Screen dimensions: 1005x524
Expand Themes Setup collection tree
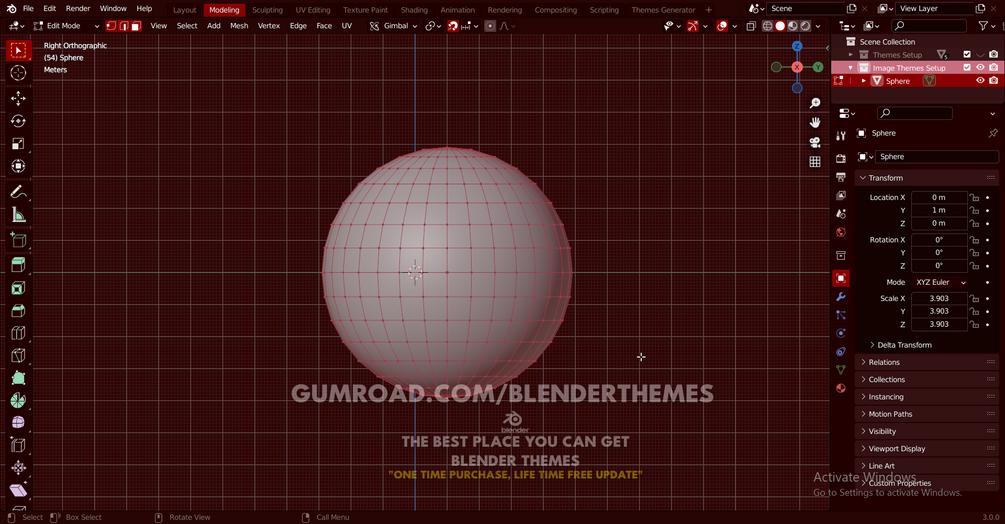pos(851,54)
